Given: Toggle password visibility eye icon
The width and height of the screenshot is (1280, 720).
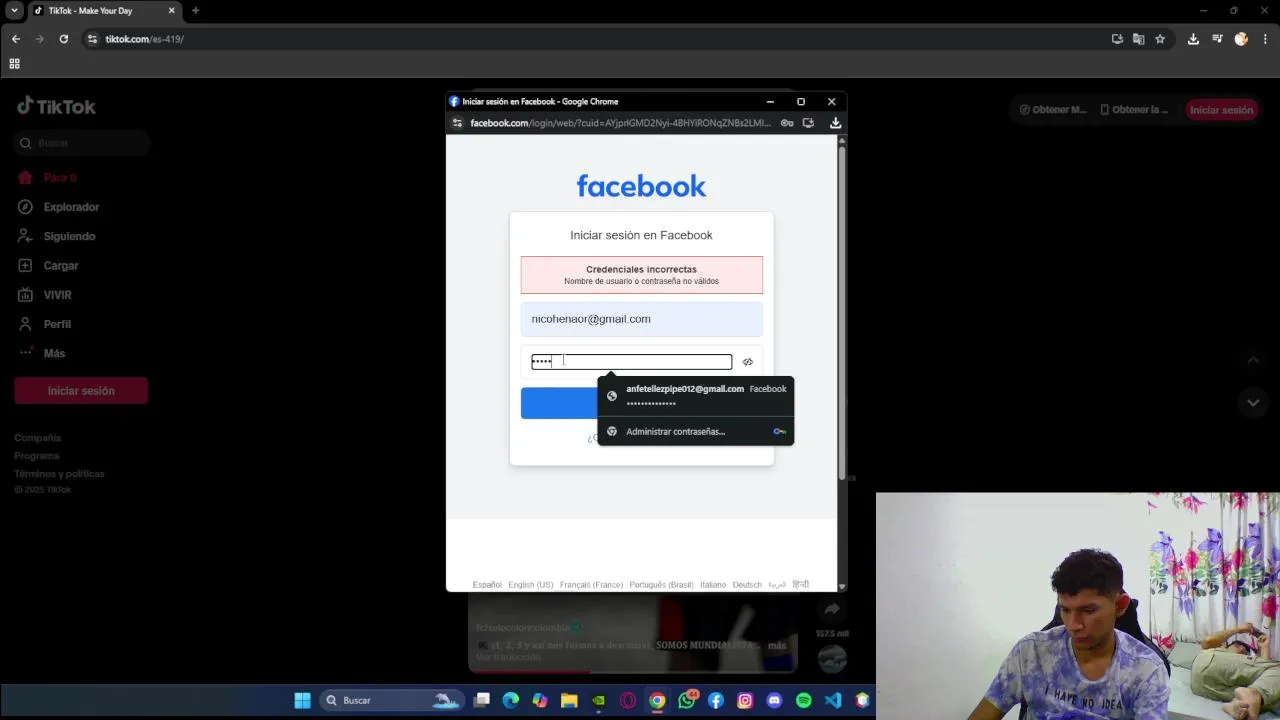Looking at the screenshot, I should 747,362.
